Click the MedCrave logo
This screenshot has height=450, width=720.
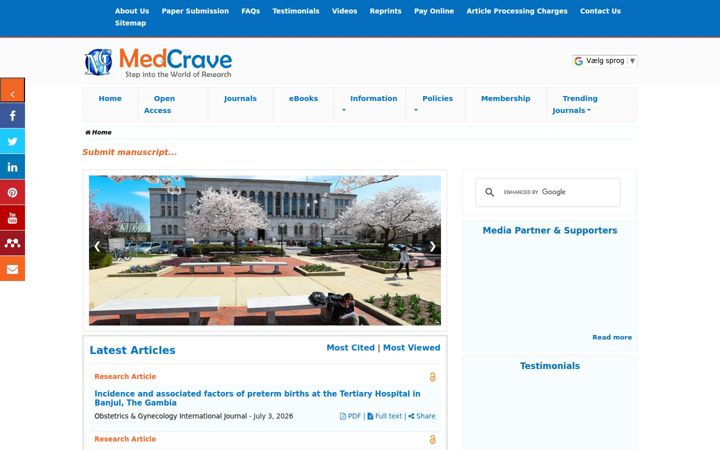point(158,62)
